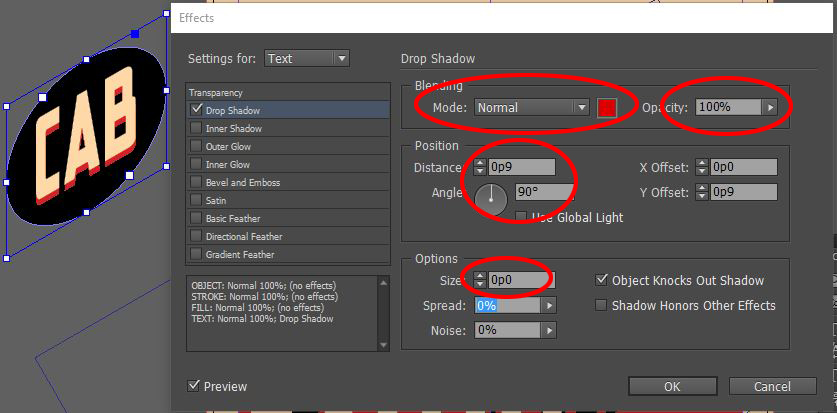Click the red shadow color swatch
Screen dimensions: 837x413
(x=607, y=108)
